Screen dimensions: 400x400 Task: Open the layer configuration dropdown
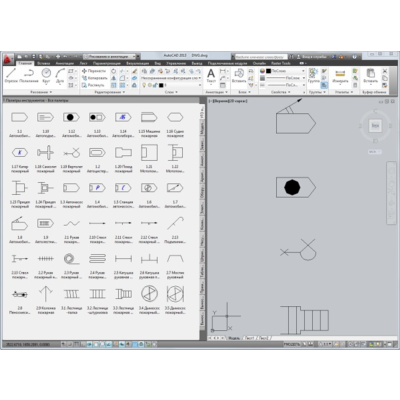pyautogui.click(x=170, y=78)
